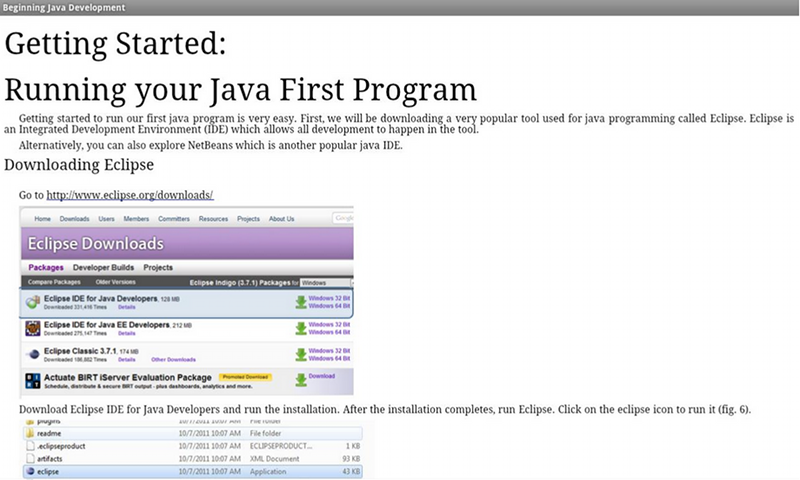
Task: Click the Eclipse IDE for Java Developers package icon
Action: 33,302
